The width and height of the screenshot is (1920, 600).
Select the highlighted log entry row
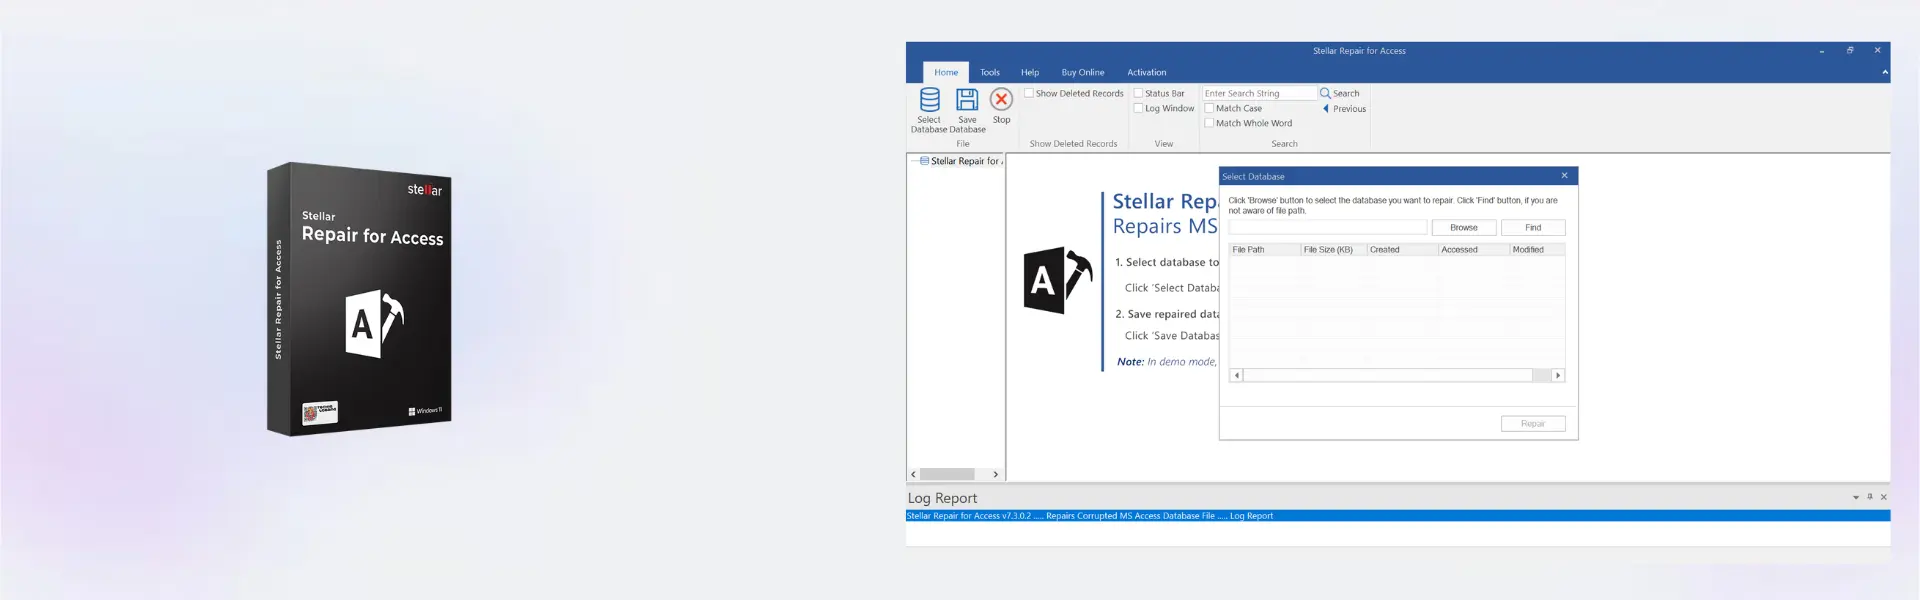coord(1398,516)
